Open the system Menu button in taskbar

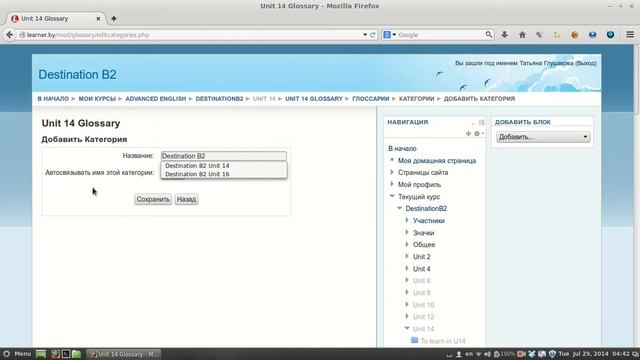coord(17,354)
